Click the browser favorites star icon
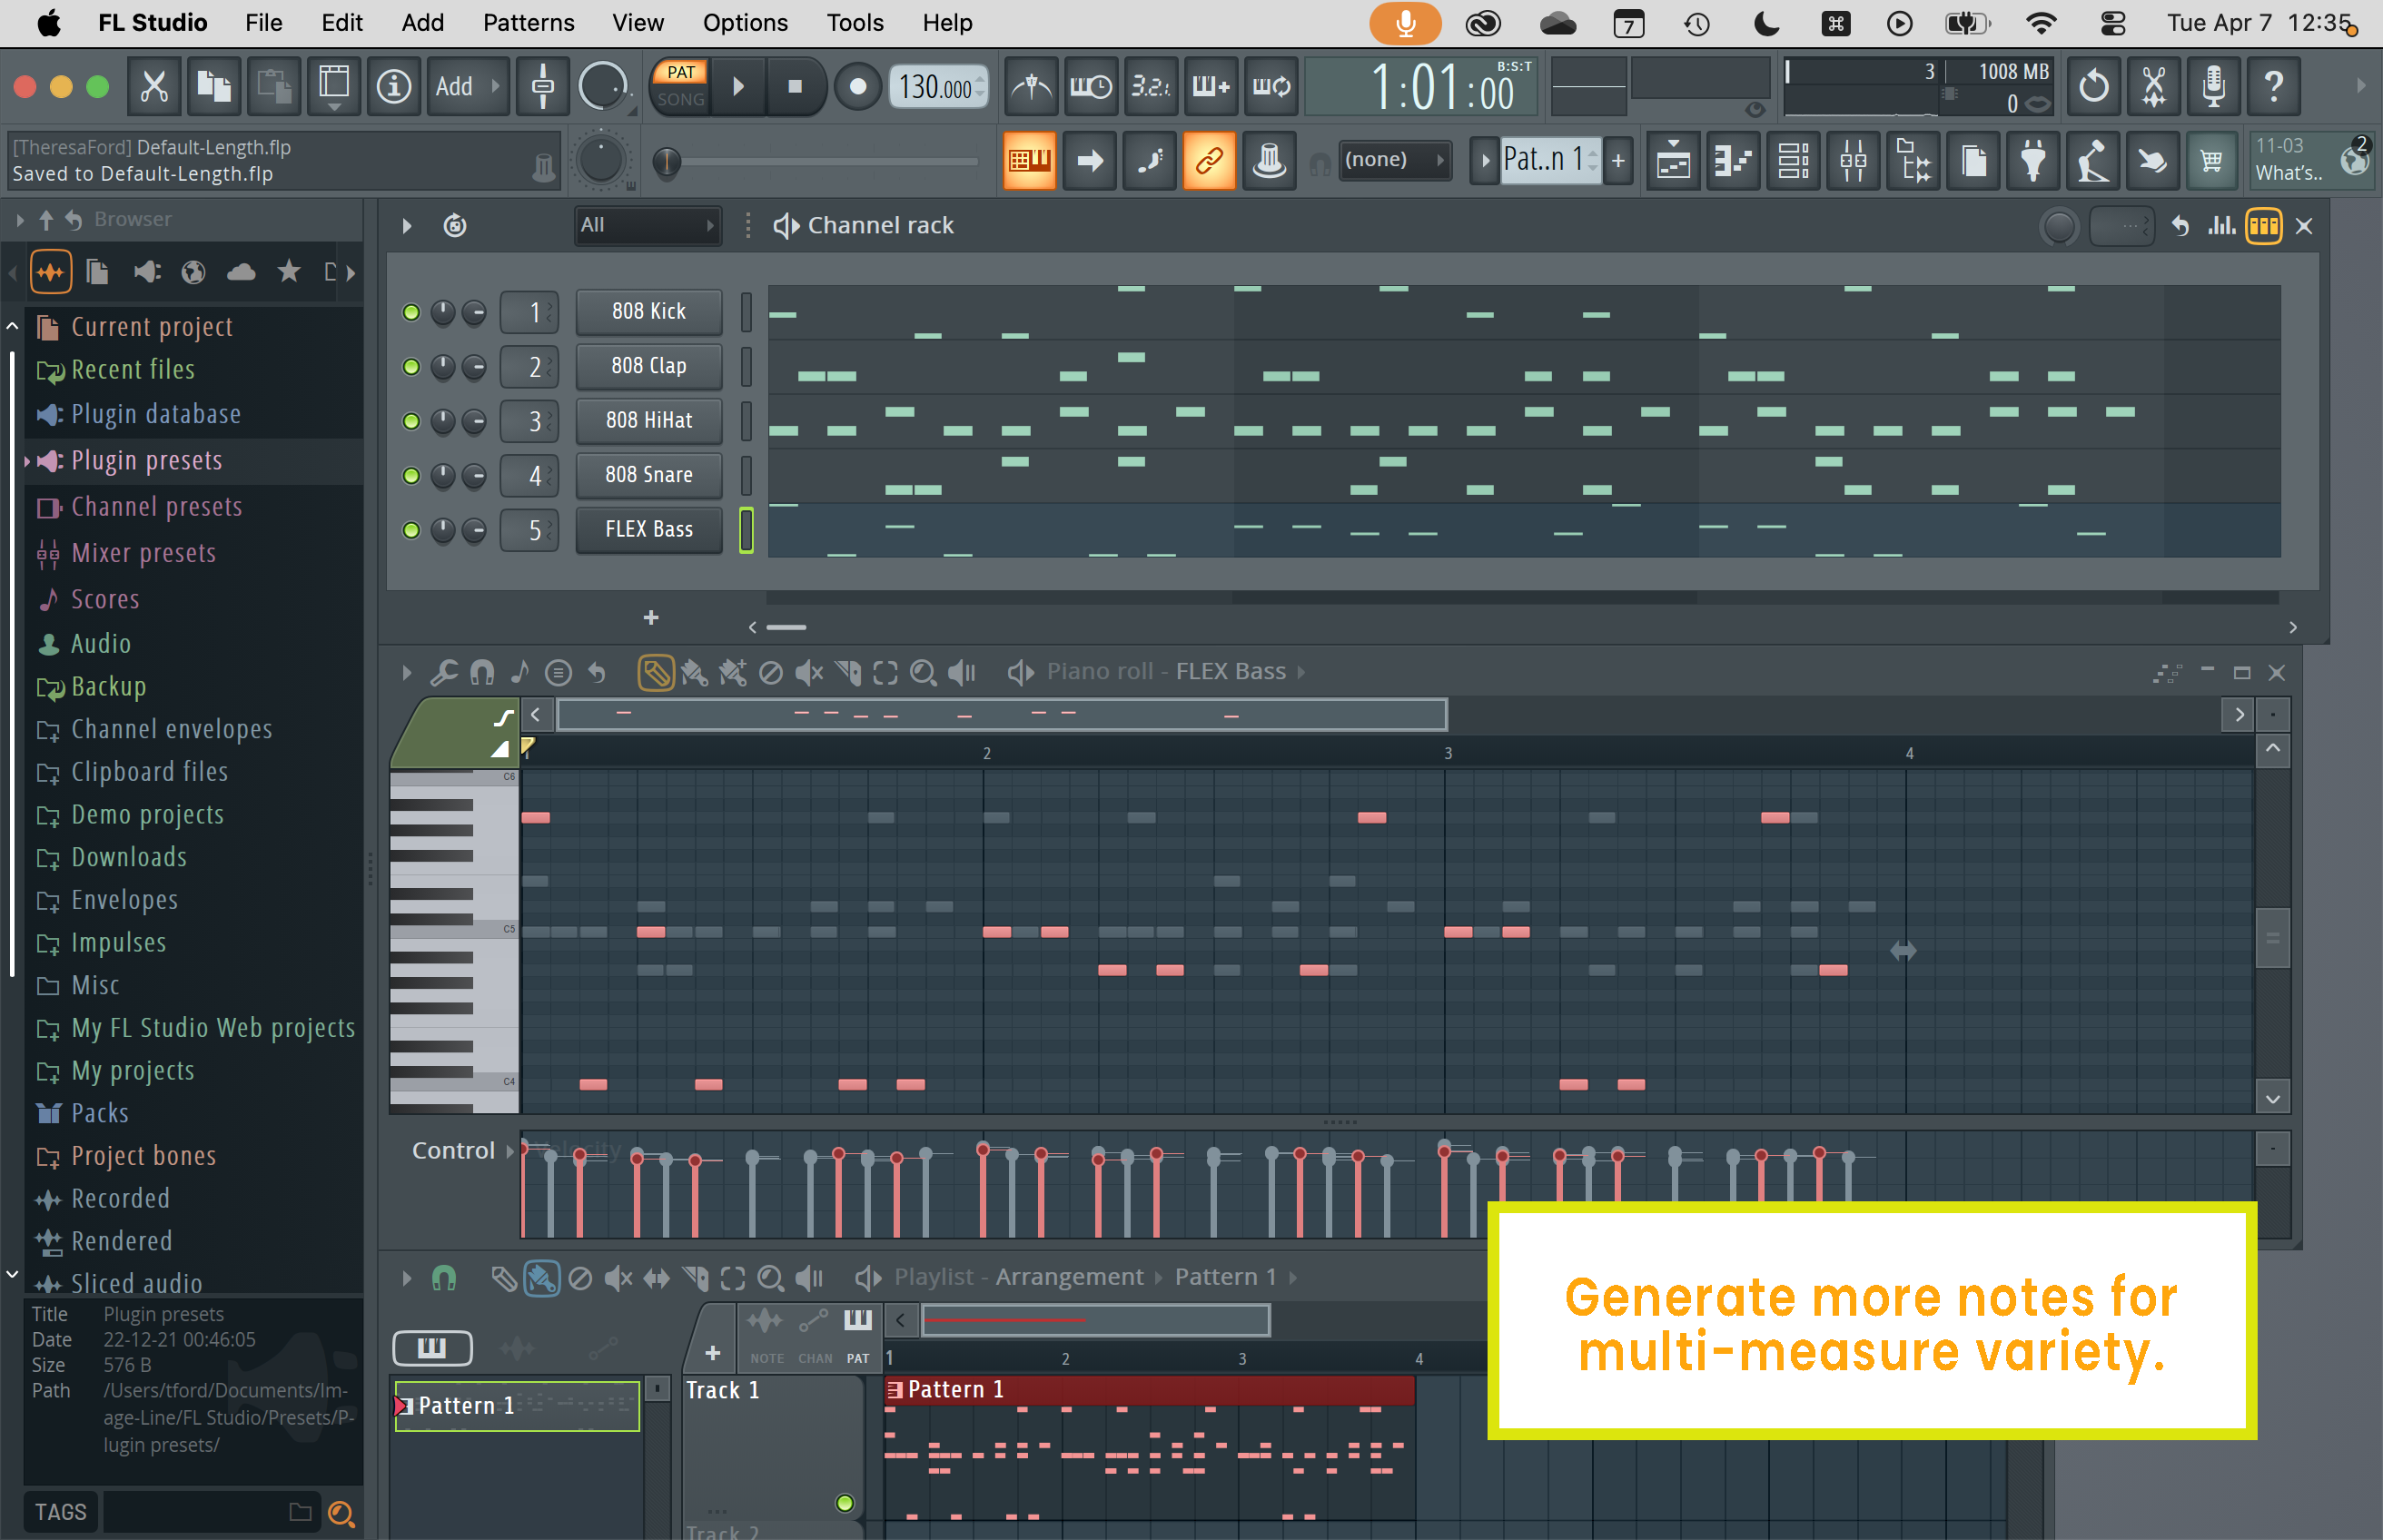The width and height of the screenshot is (2383, 1540). (289, 271)
